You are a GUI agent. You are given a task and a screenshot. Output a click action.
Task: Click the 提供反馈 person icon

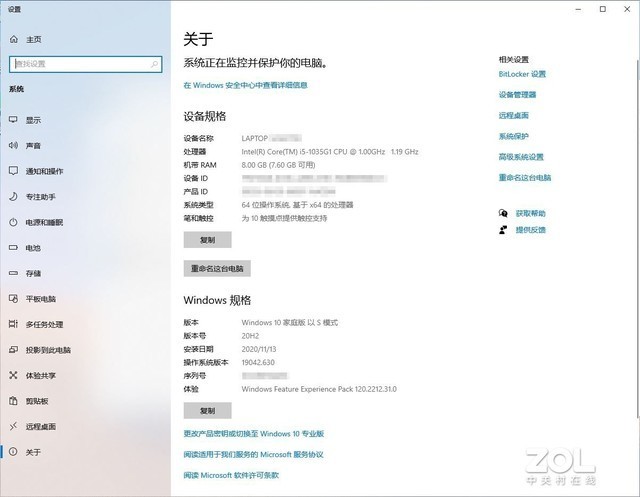click(x=503, y=230)
